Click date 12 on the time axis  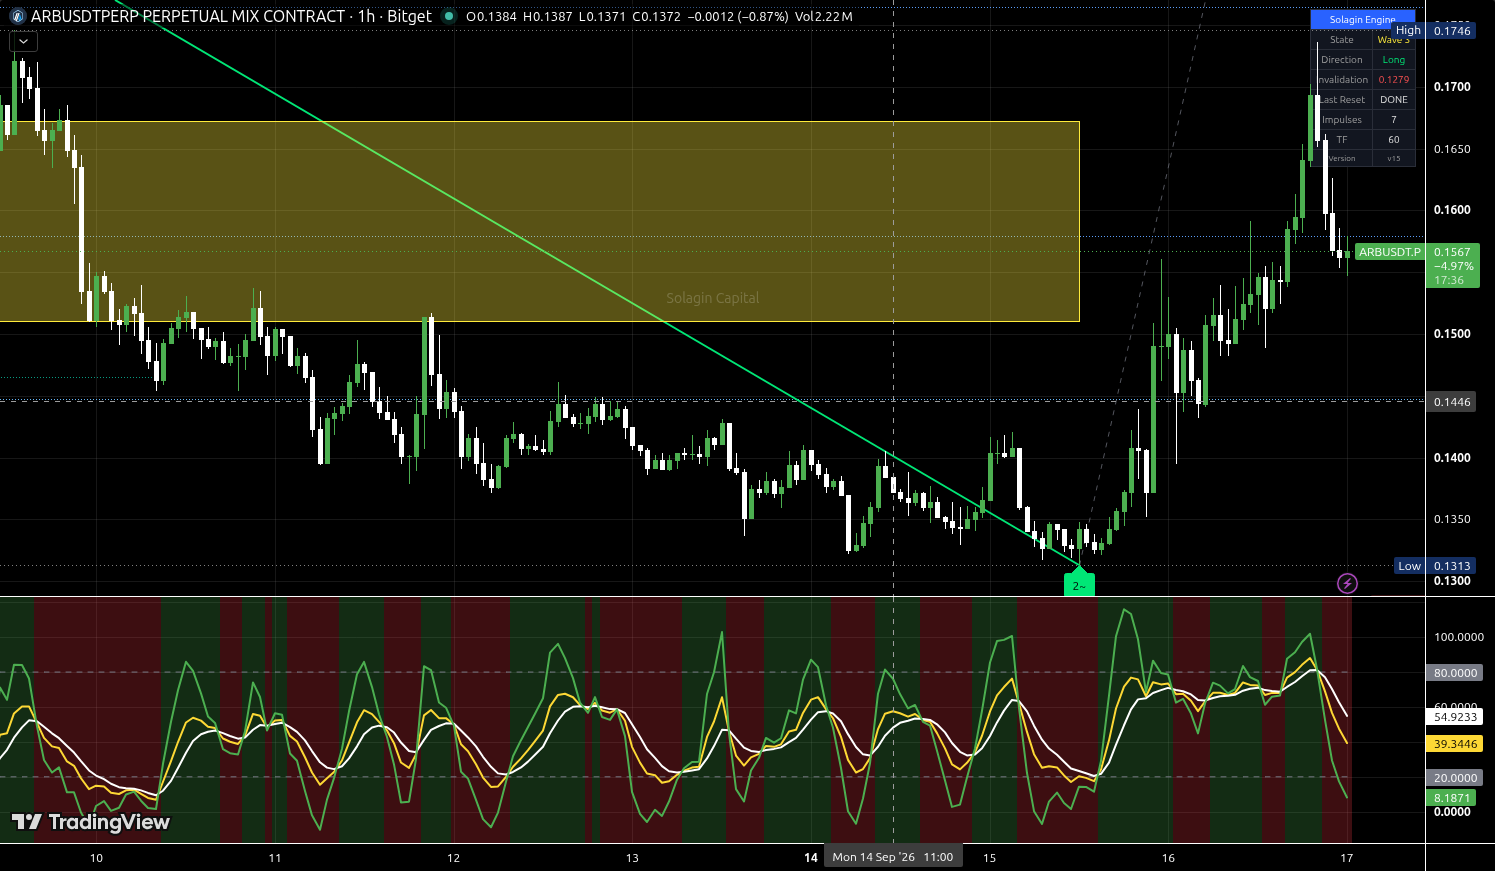[454, 858]
